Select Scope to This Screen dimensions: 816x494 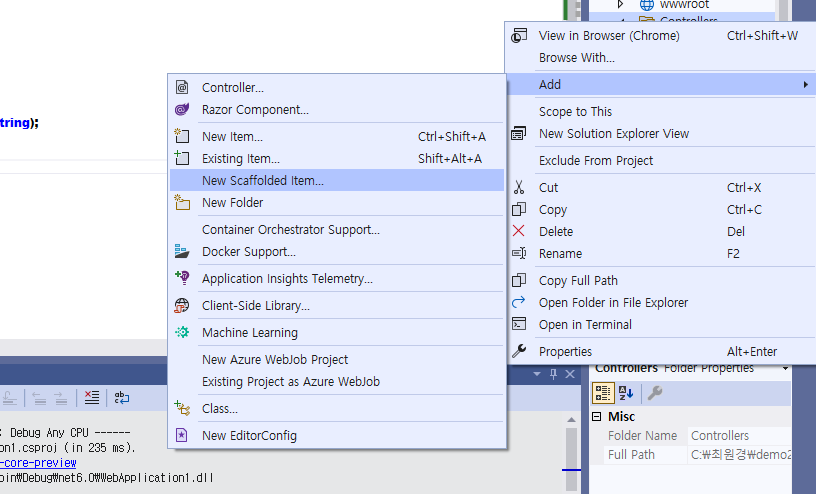(660, 111)
